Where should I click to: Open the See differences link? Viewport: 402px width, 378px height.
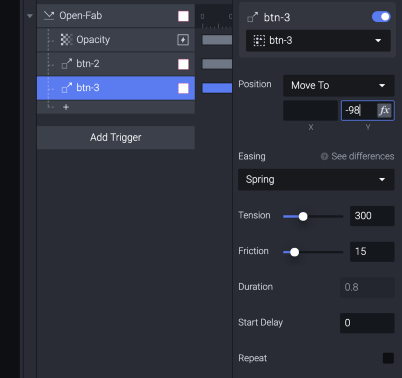pyautogui.click(x=363, y=156)
